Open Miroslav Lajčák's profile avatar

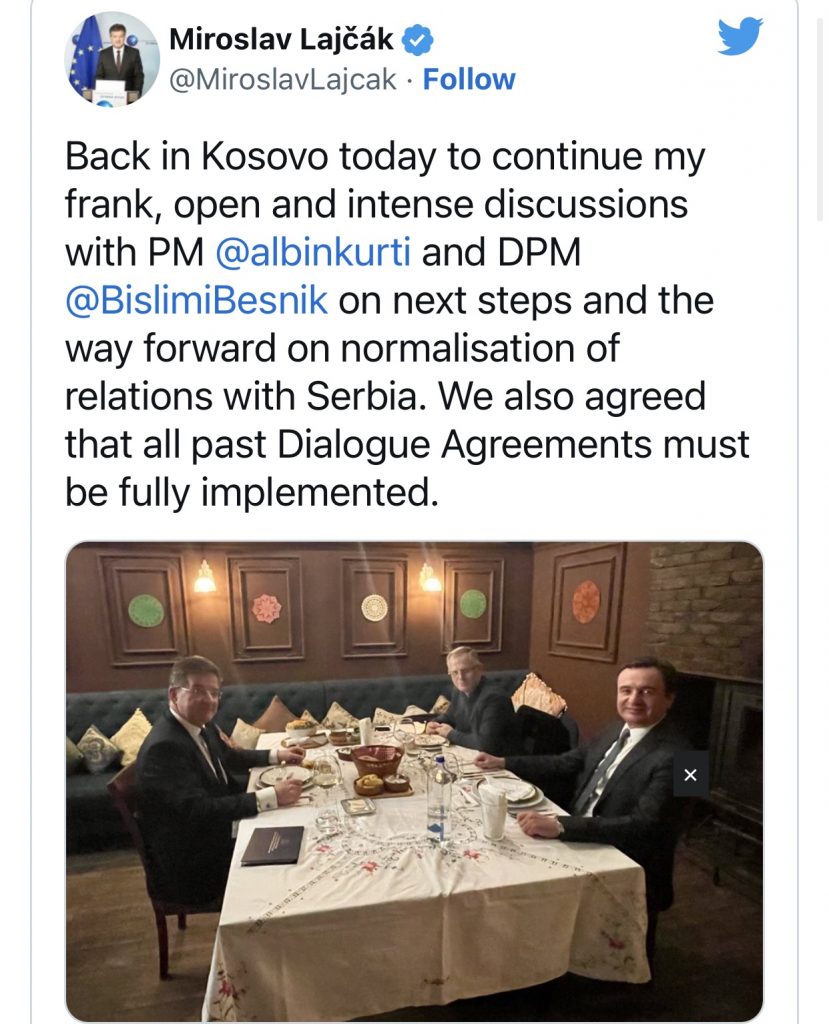coord(112,59)
